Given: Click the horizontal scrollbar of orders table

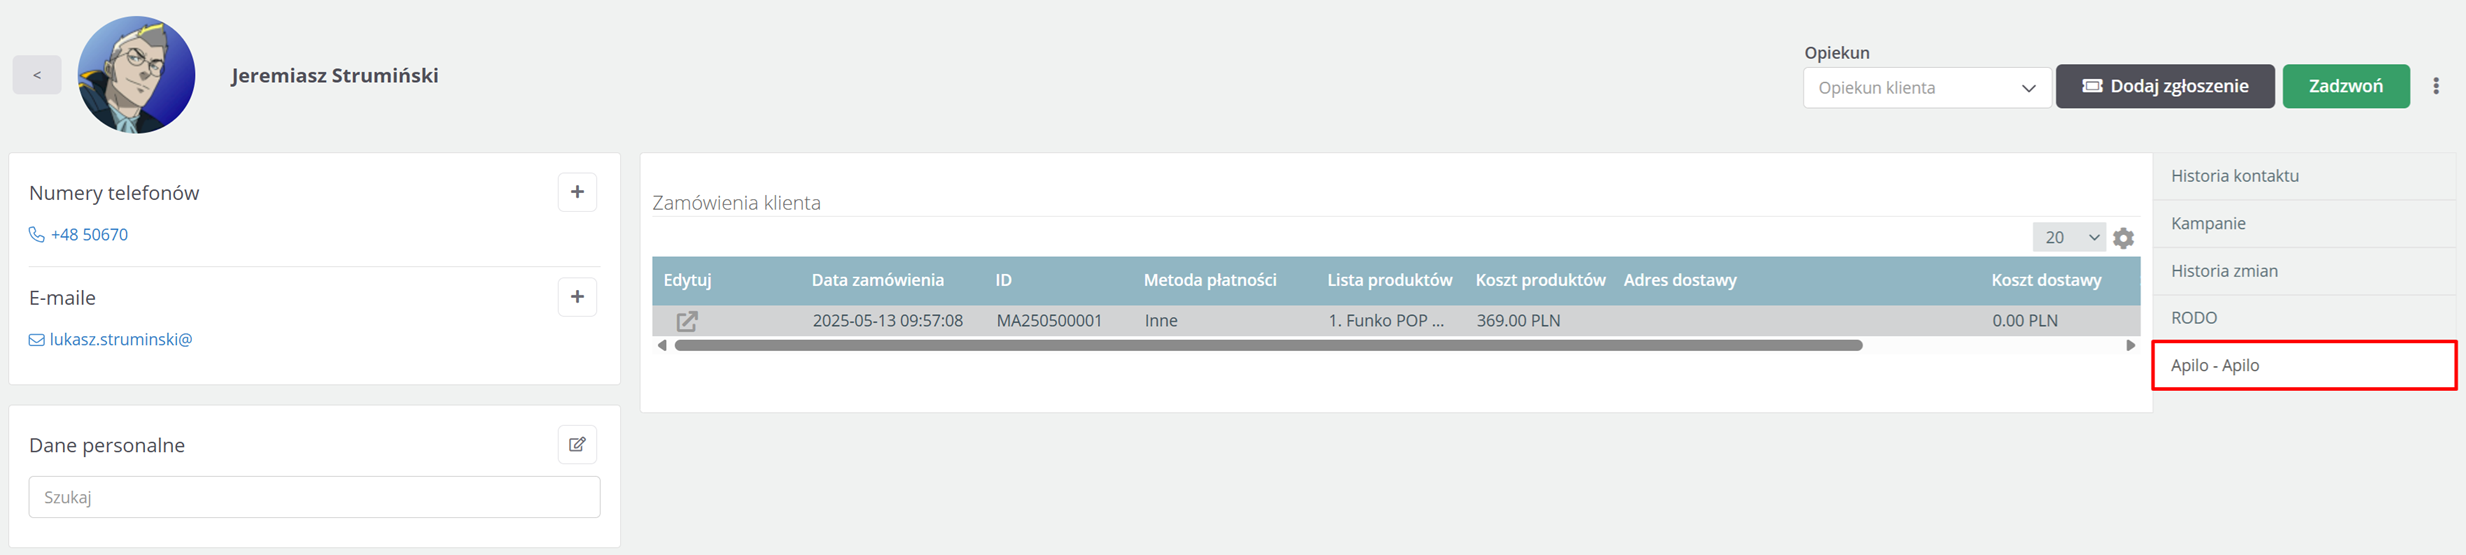Looking at the screenshot, I should click(x=1267, y=346).
